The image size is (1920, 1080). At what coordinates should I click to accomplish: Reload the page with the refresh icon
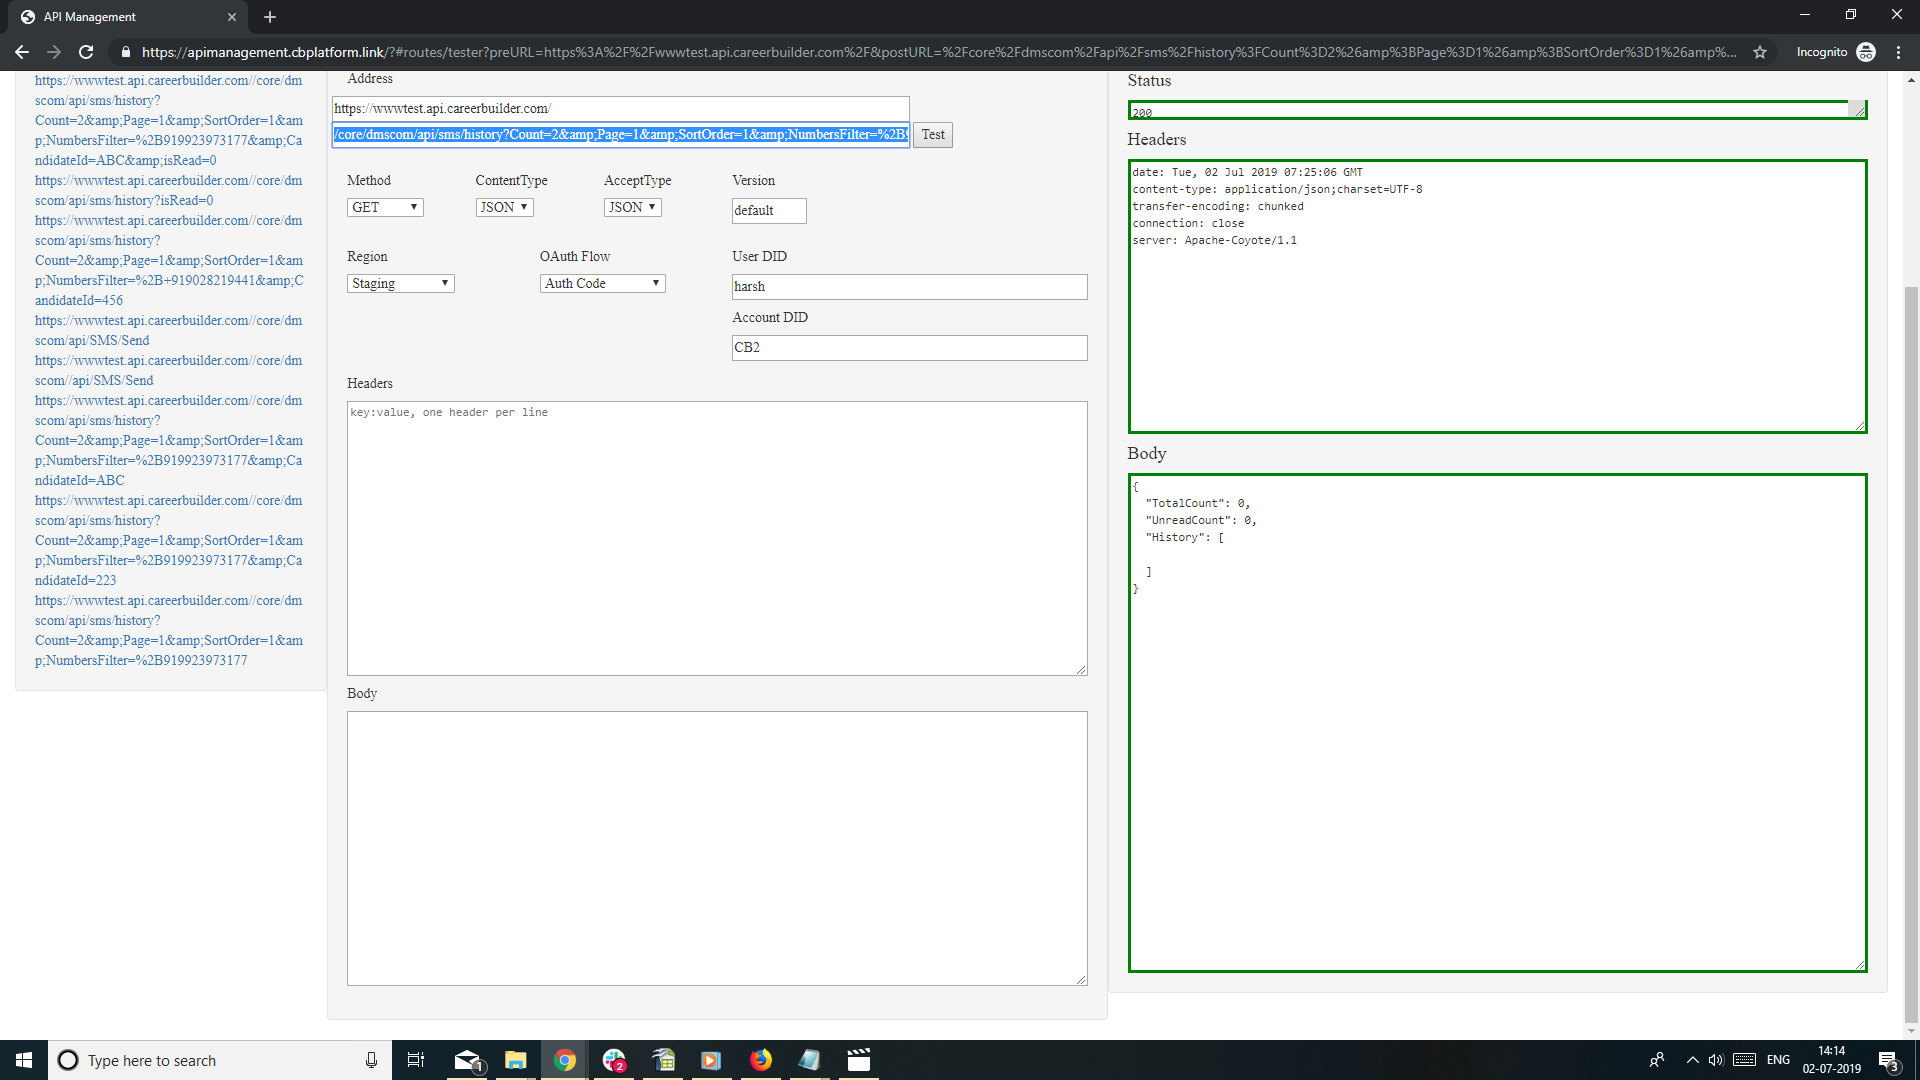86,52
